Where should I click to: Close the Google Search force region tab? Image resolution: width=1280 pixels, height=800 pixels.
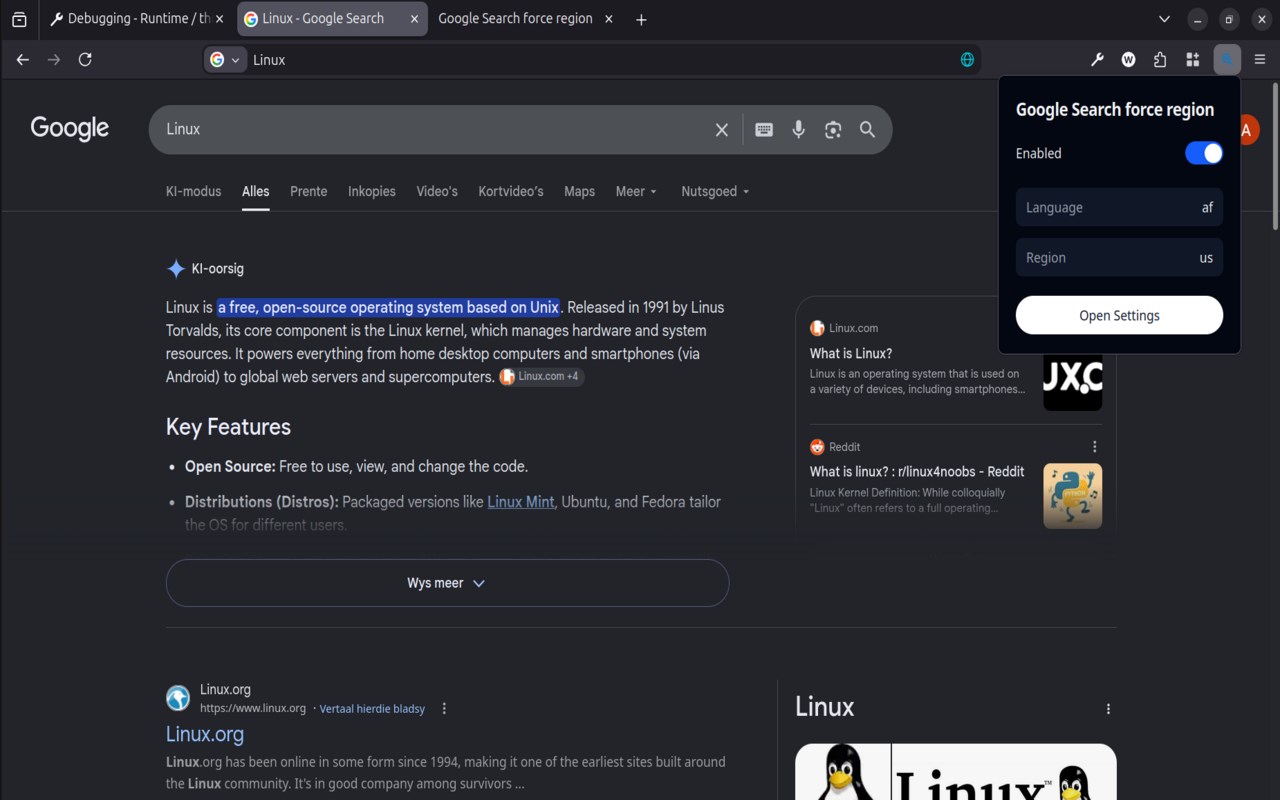coord(607,19)
